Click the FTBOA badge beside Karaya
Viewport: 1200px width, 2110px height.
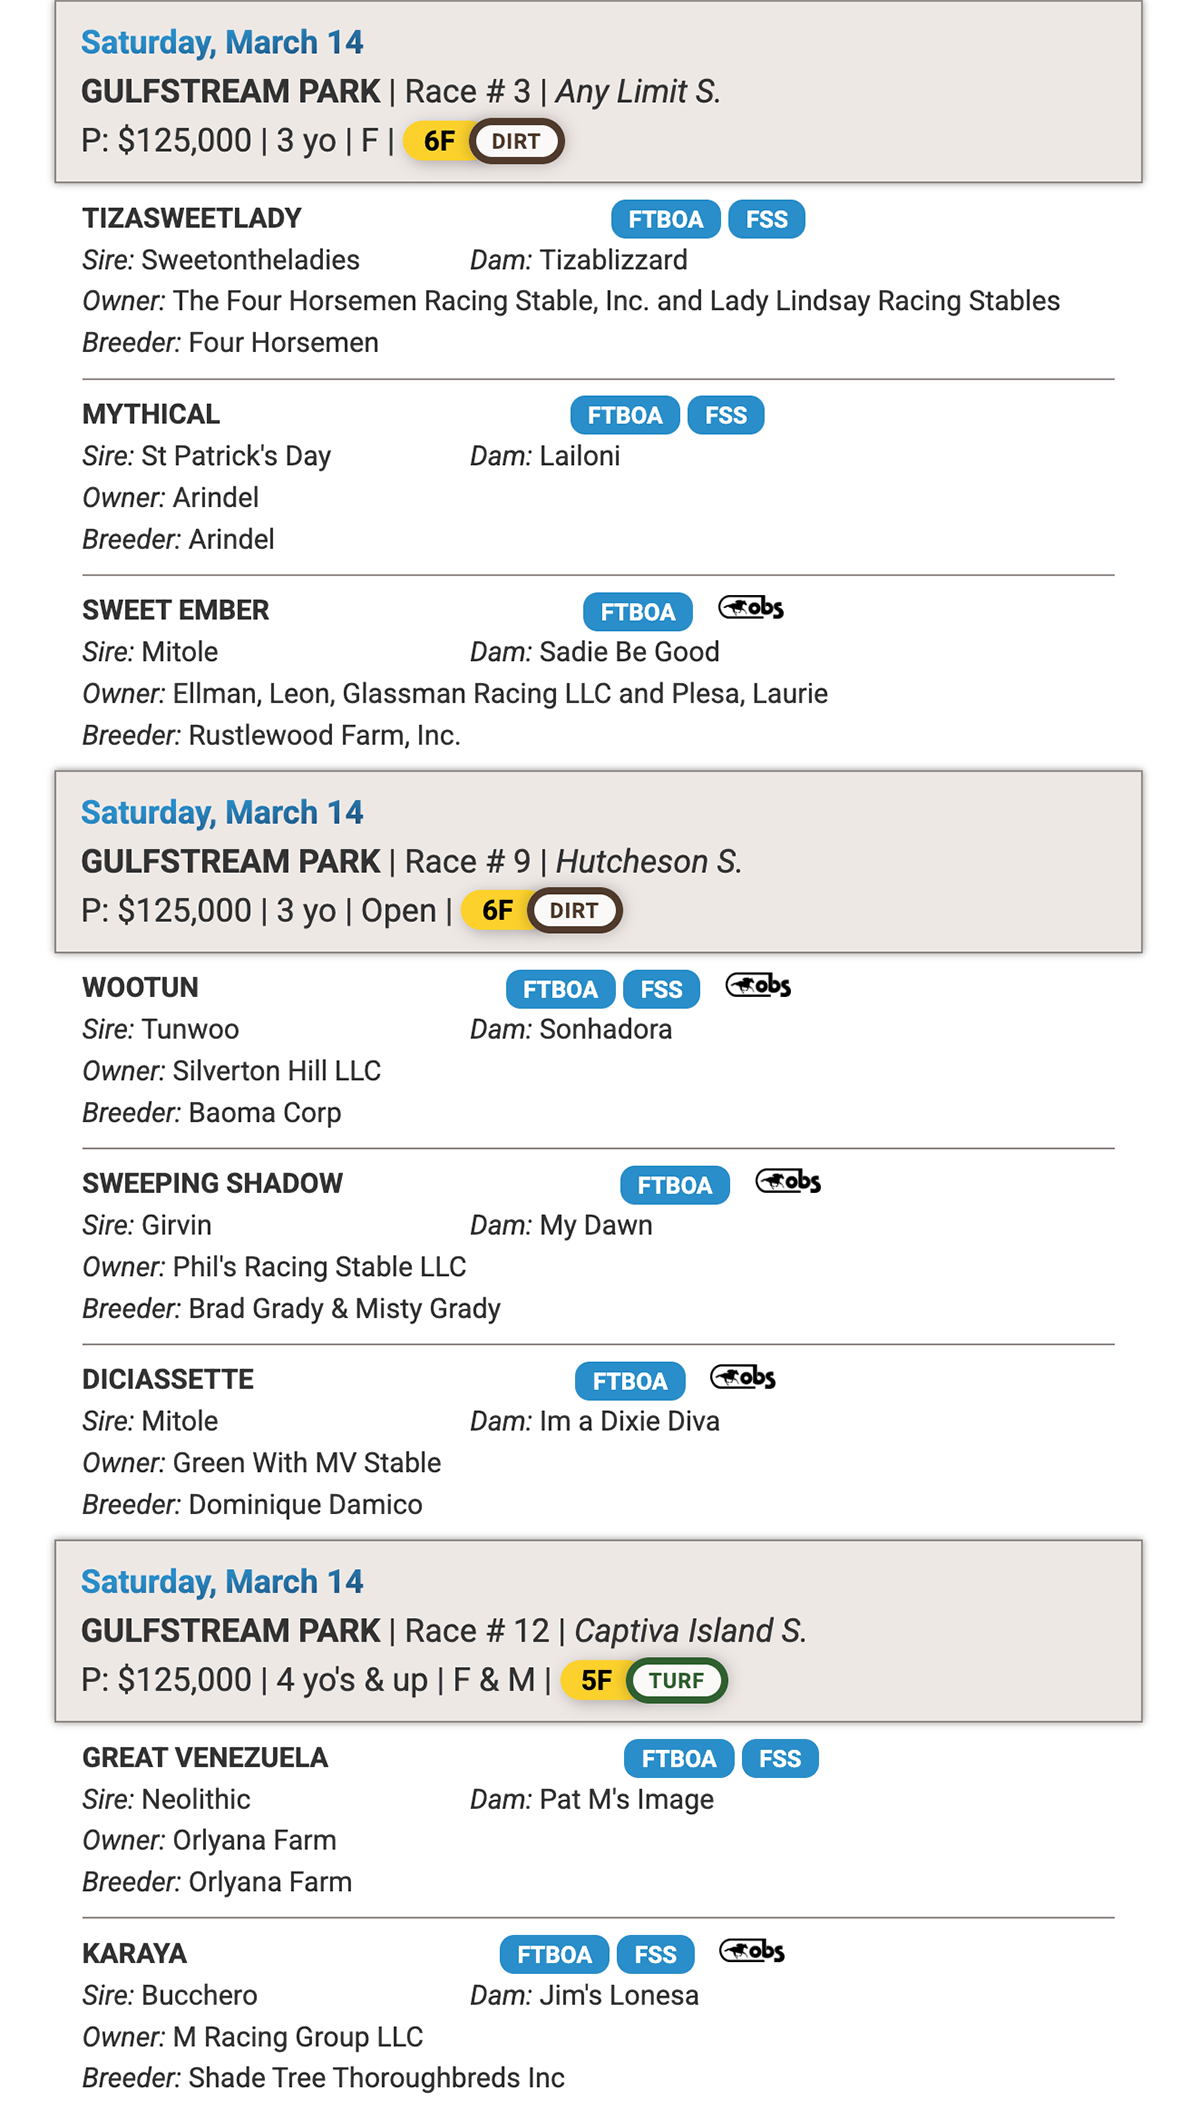click(x=554, y=1954)
